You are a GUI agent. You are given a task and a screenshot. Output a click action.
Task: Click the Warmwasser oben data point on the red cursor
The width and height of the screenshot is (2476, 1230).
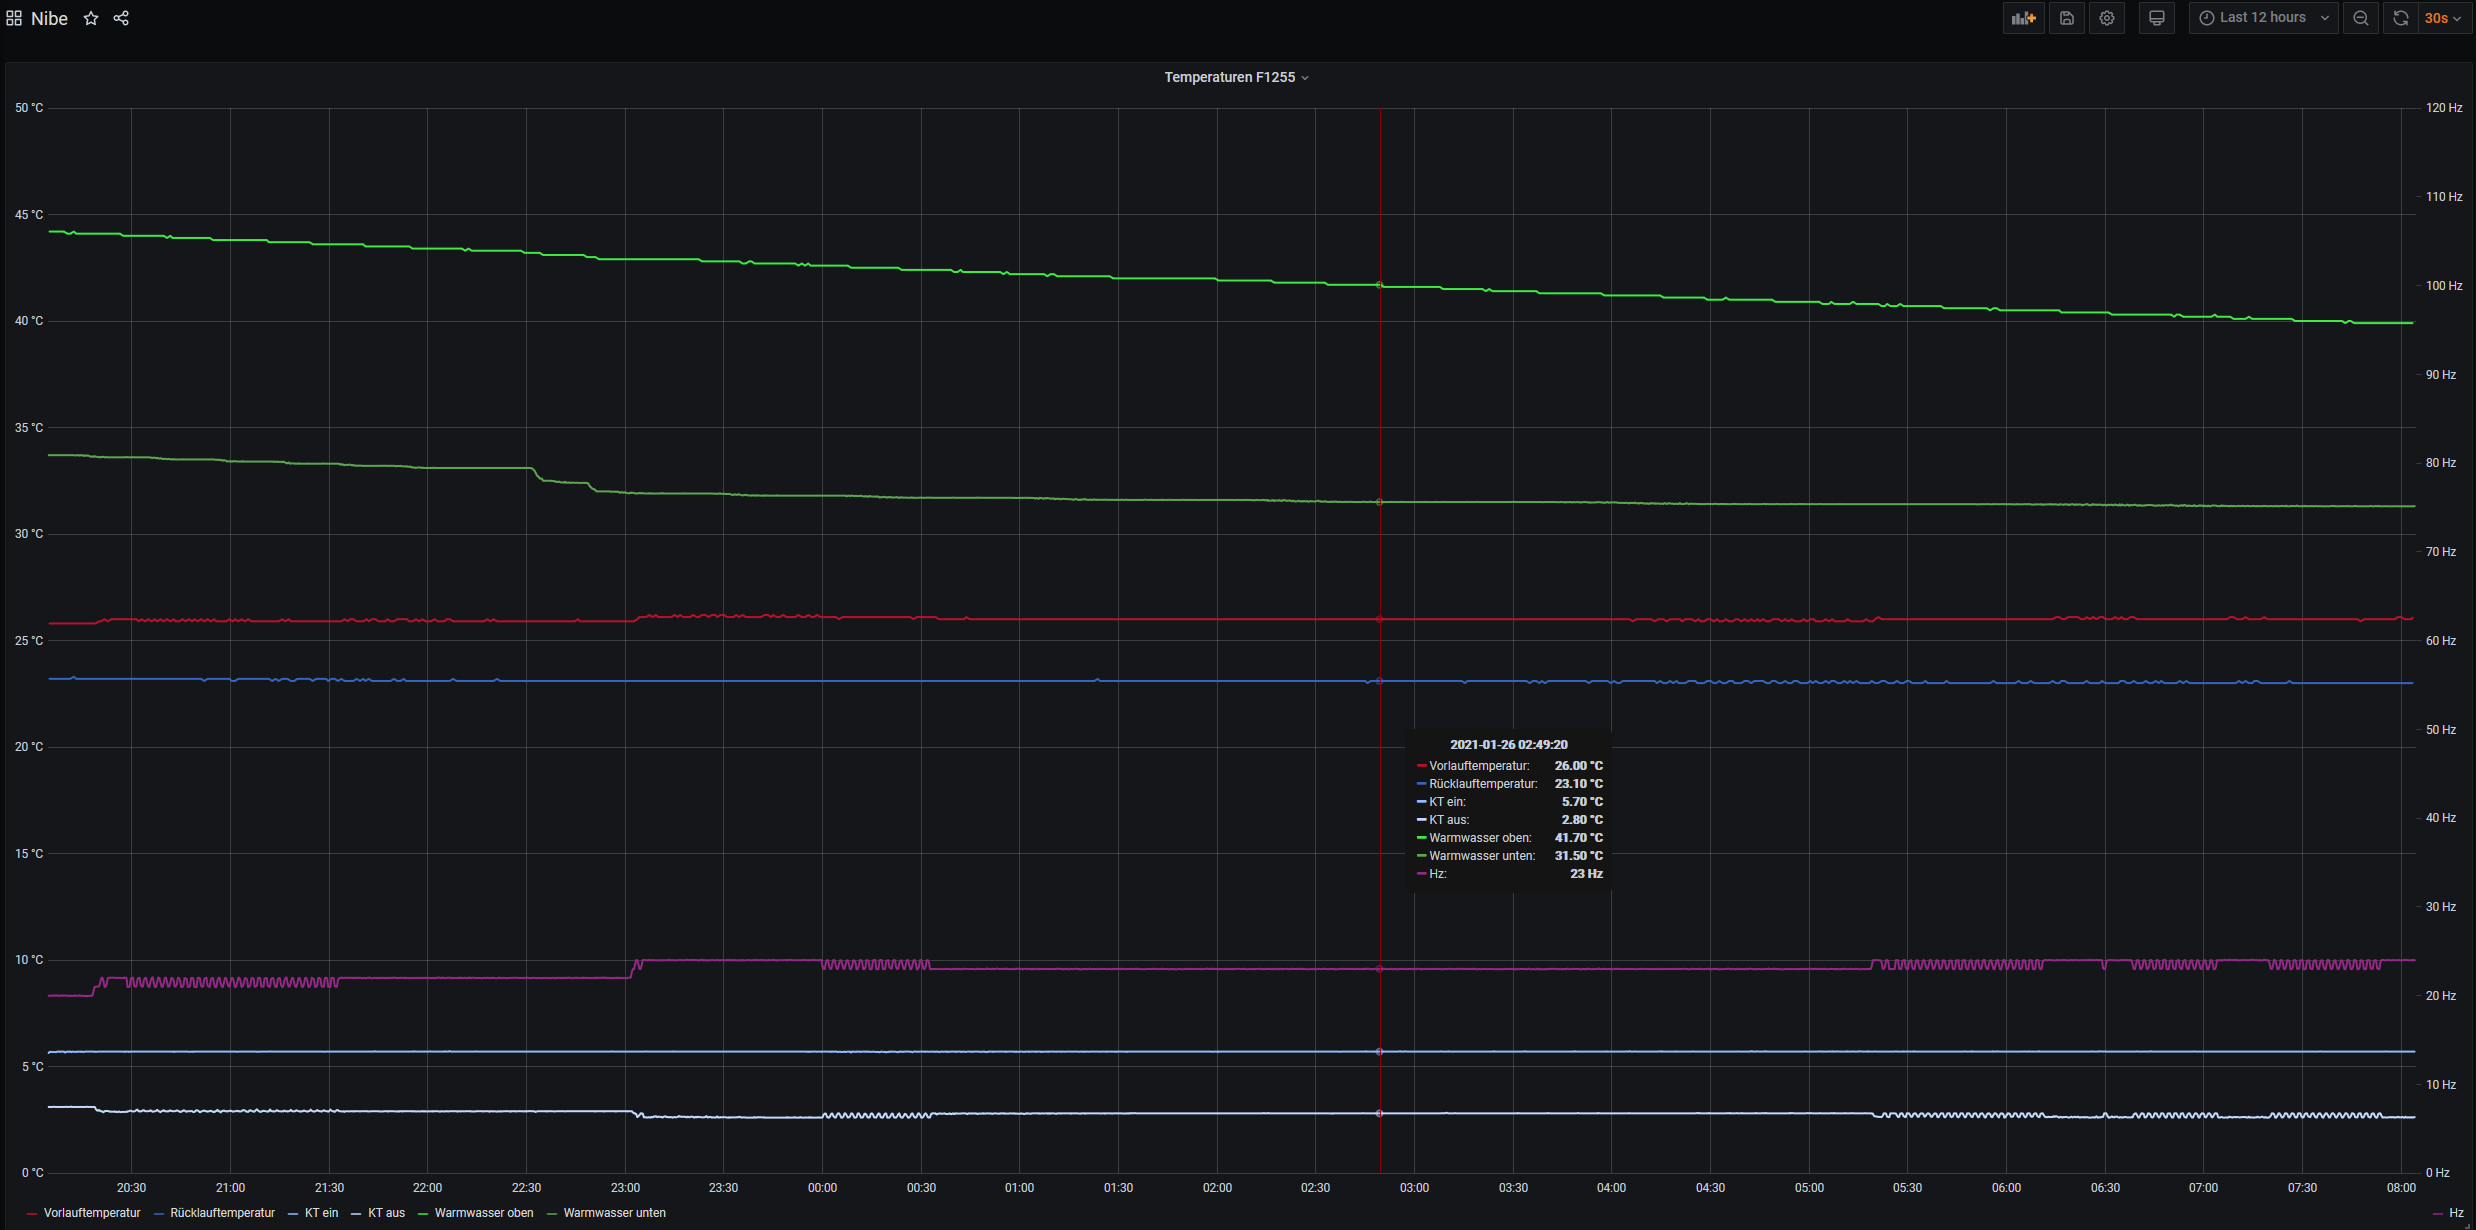(1380, 285)
